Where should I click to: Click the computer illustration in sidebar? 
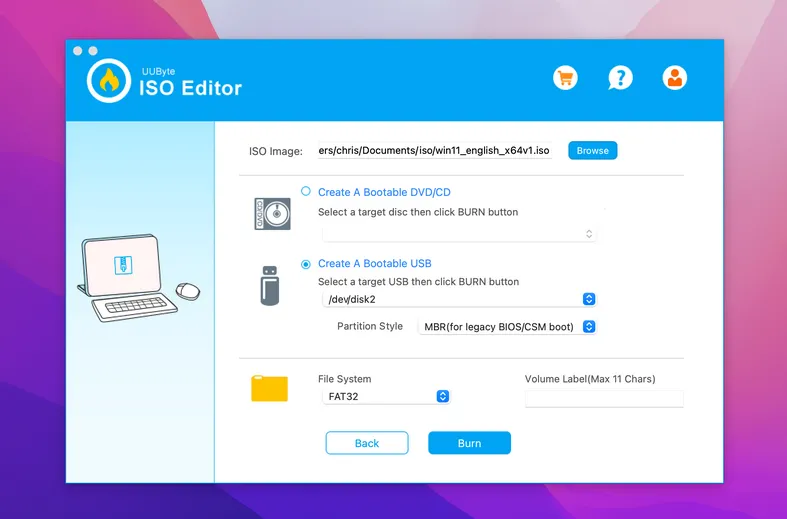(139, 278)
